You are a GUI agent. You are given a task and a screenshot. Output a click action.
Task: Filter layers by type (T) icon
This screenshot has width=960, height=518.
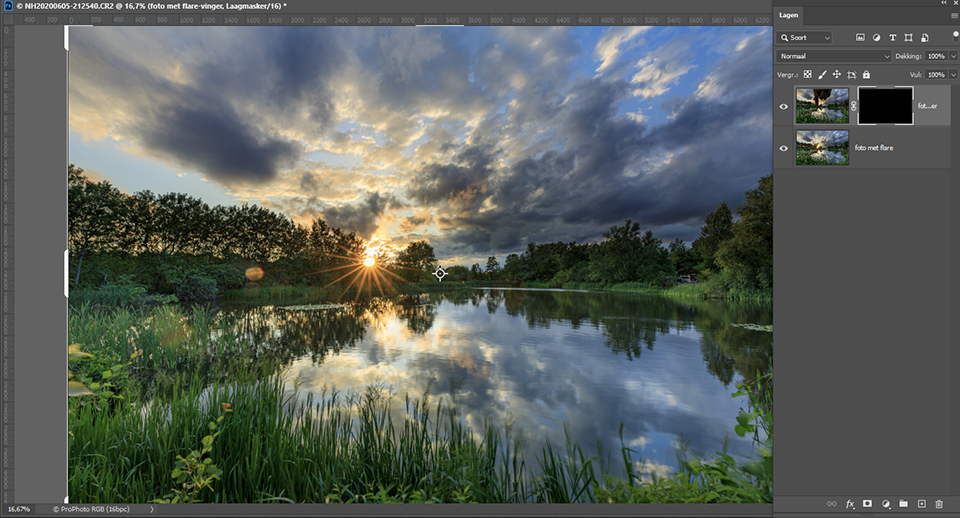pos(893,37)
